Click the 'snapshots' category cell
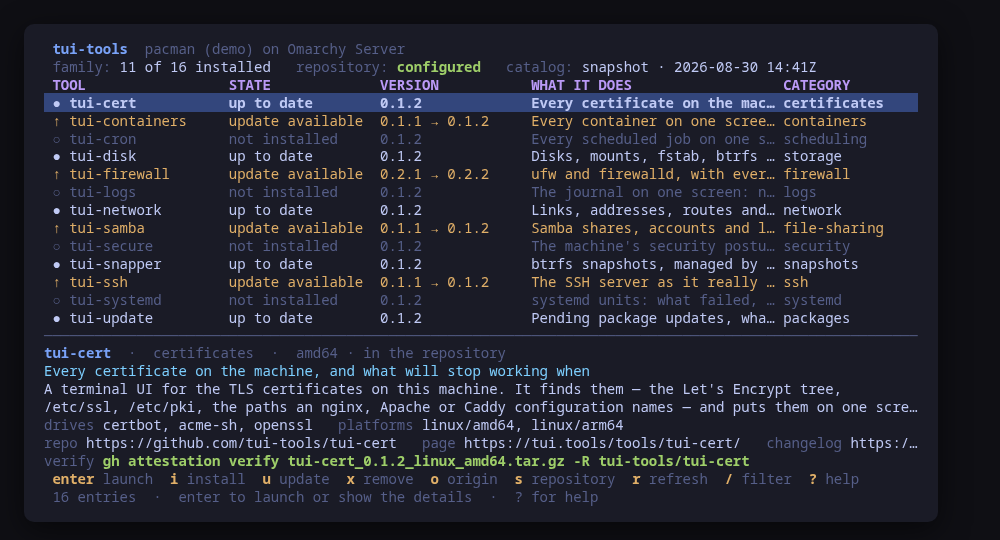 point(821,265)
